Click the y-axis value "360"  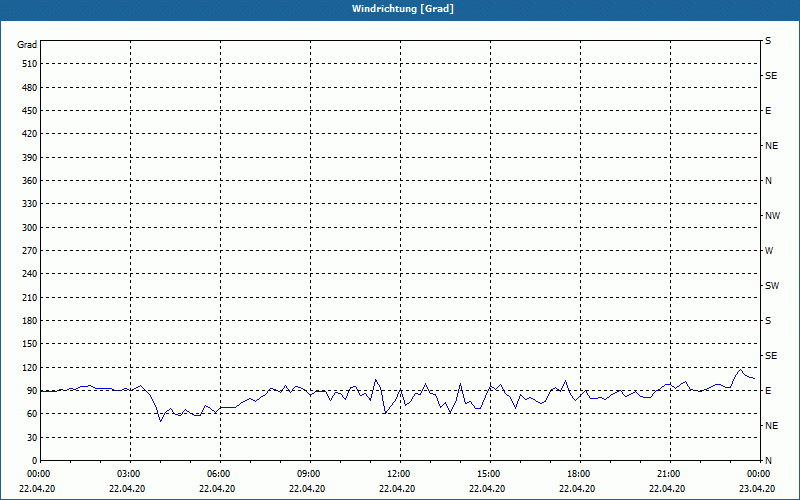[30, 181]
